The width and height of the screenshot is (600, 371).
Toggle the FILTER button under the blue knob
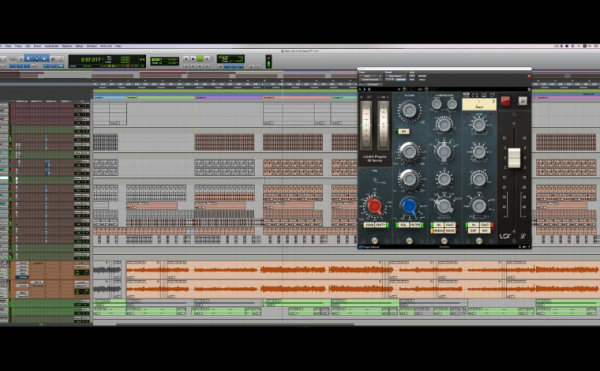(x=415, y=225)
